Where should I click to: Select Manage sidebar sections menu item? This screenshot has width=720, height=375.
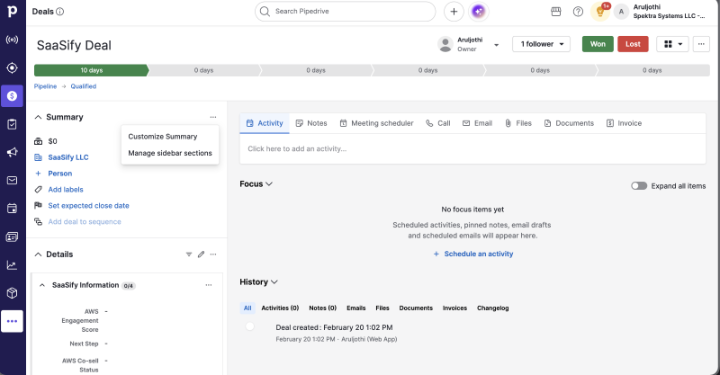(170, 153)
